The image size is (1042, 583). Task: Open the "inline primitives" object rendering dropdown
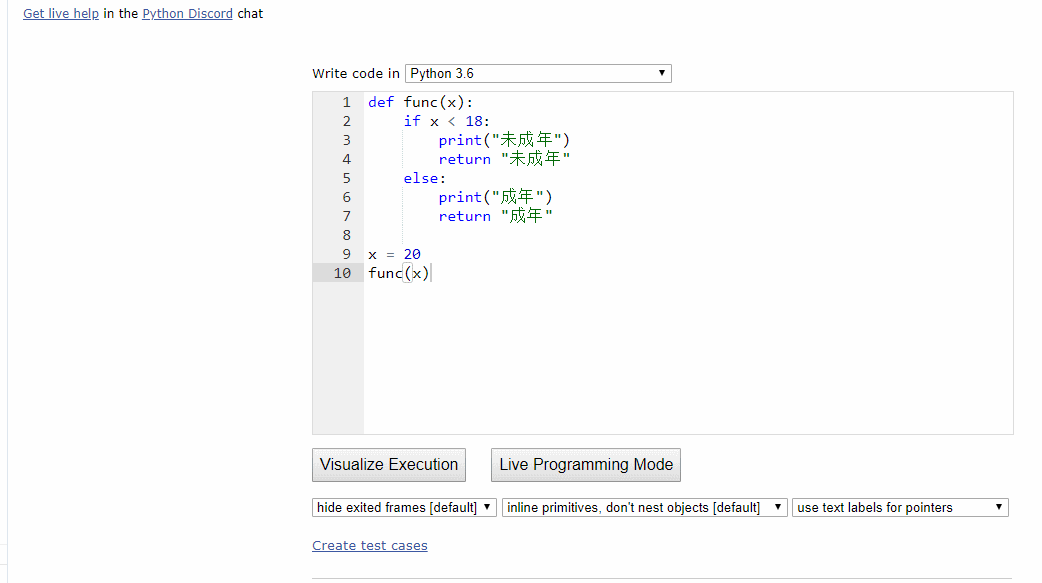(x=644, y=507)
